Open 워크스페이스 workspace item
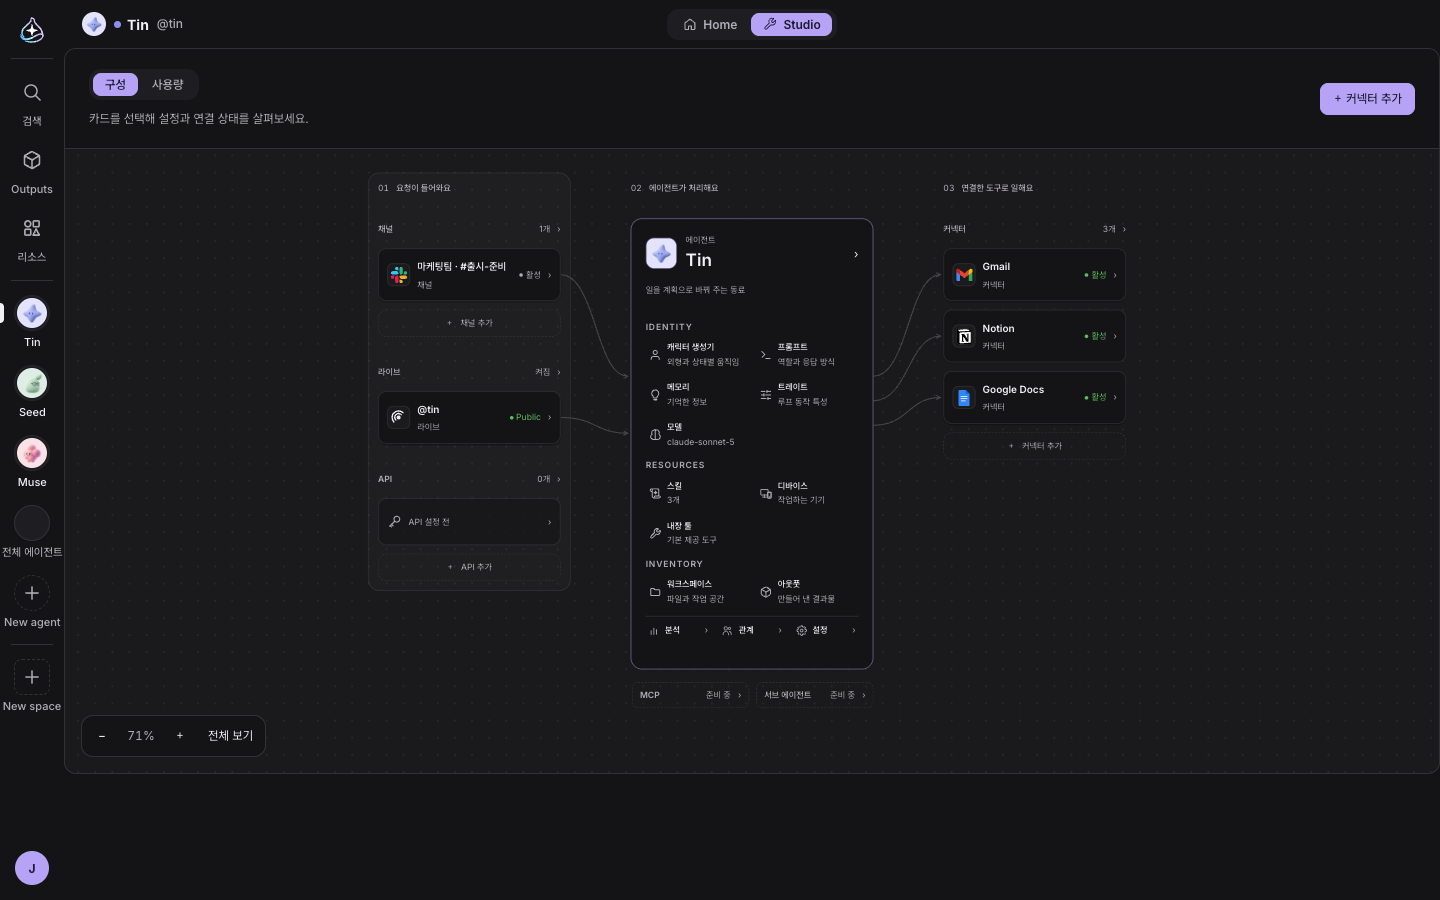Screen dimensions: 1440x900 [x=697, y=591]
